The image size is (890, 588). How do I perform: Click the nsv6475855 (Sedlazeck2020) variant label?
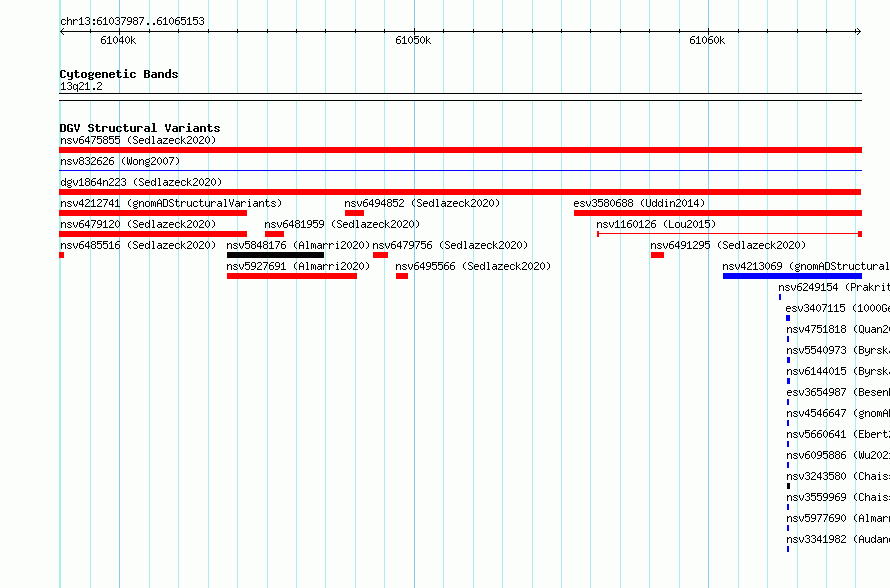point(138,140)
